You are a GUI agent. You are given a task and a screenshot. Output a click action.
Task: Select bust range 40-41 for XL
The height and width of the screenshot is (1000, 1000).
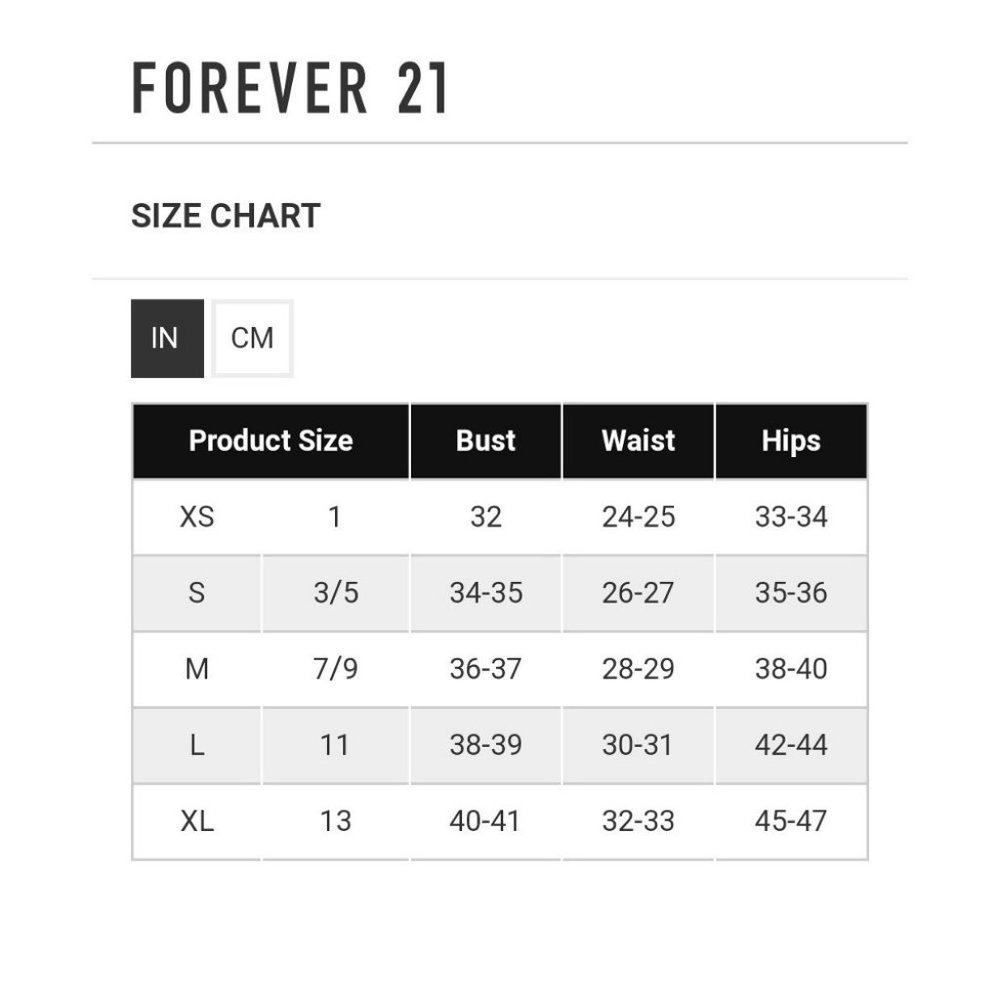486,821
